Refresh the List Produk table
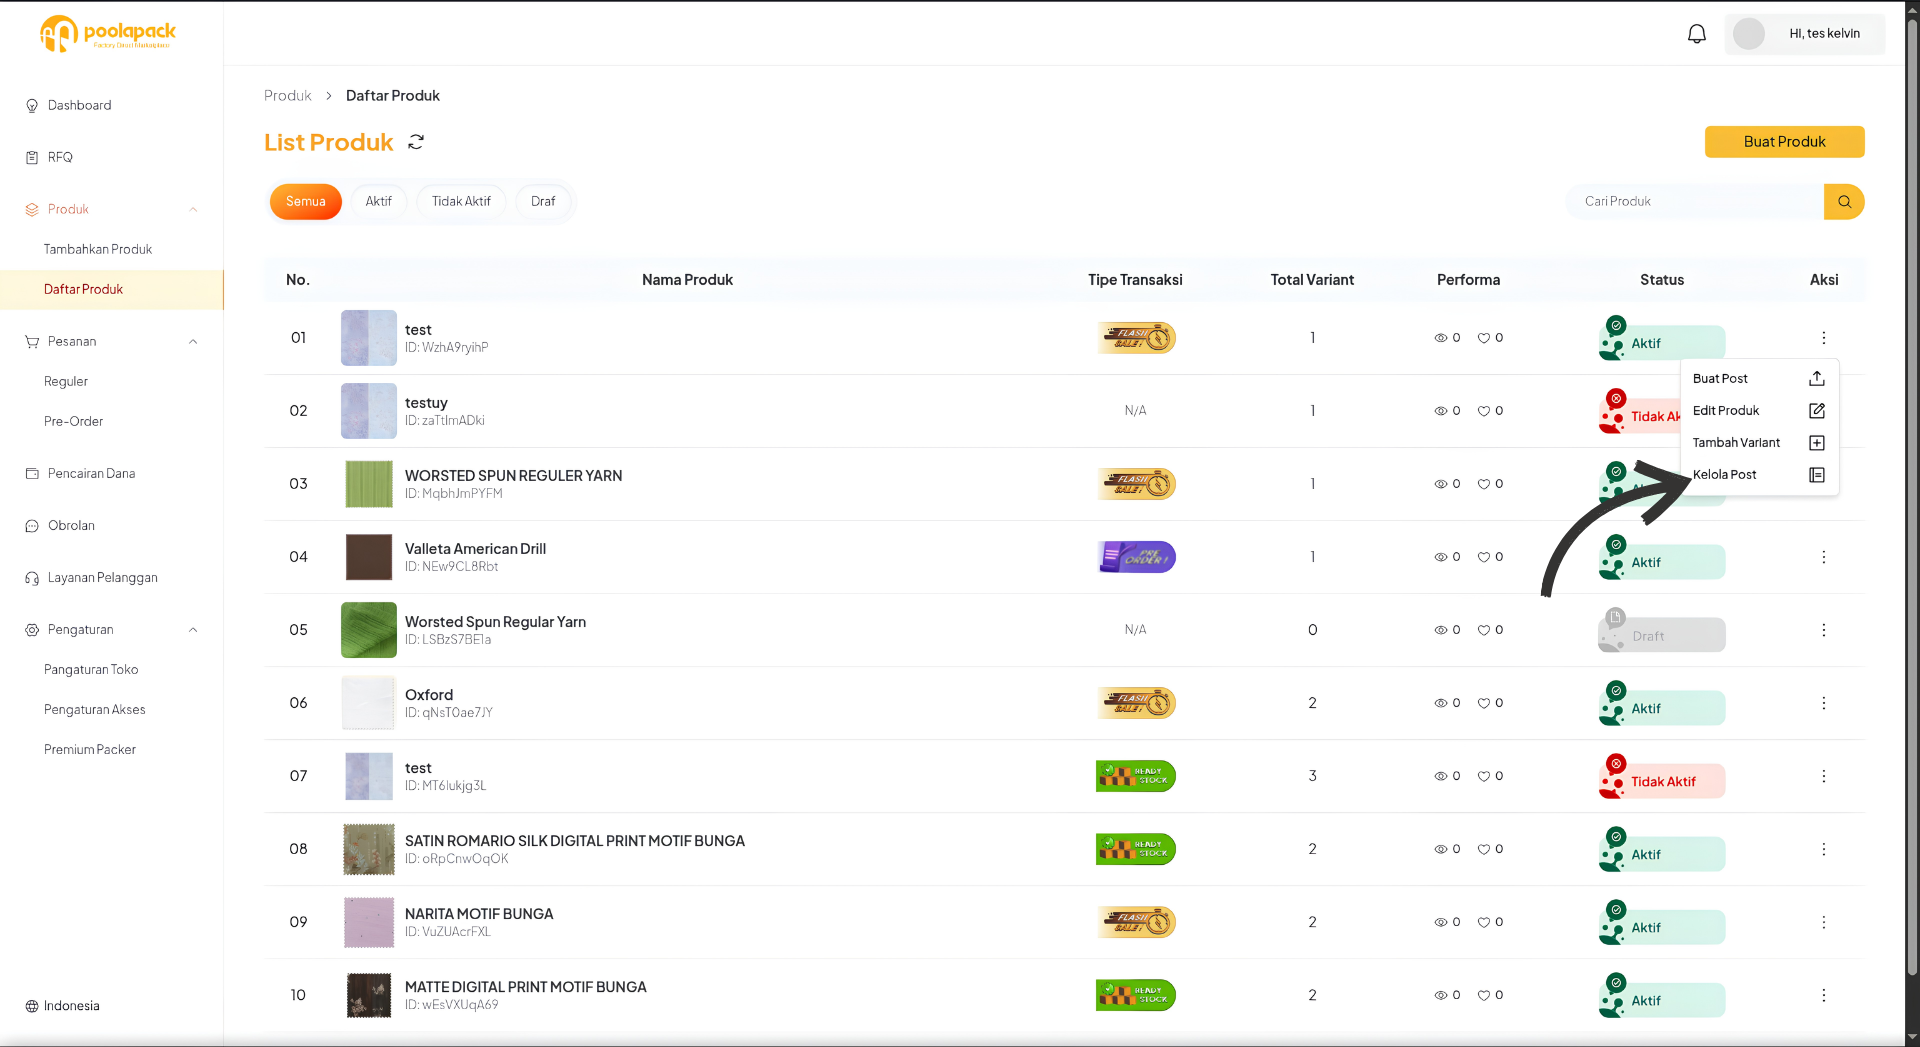 click(x=416, y=142)
